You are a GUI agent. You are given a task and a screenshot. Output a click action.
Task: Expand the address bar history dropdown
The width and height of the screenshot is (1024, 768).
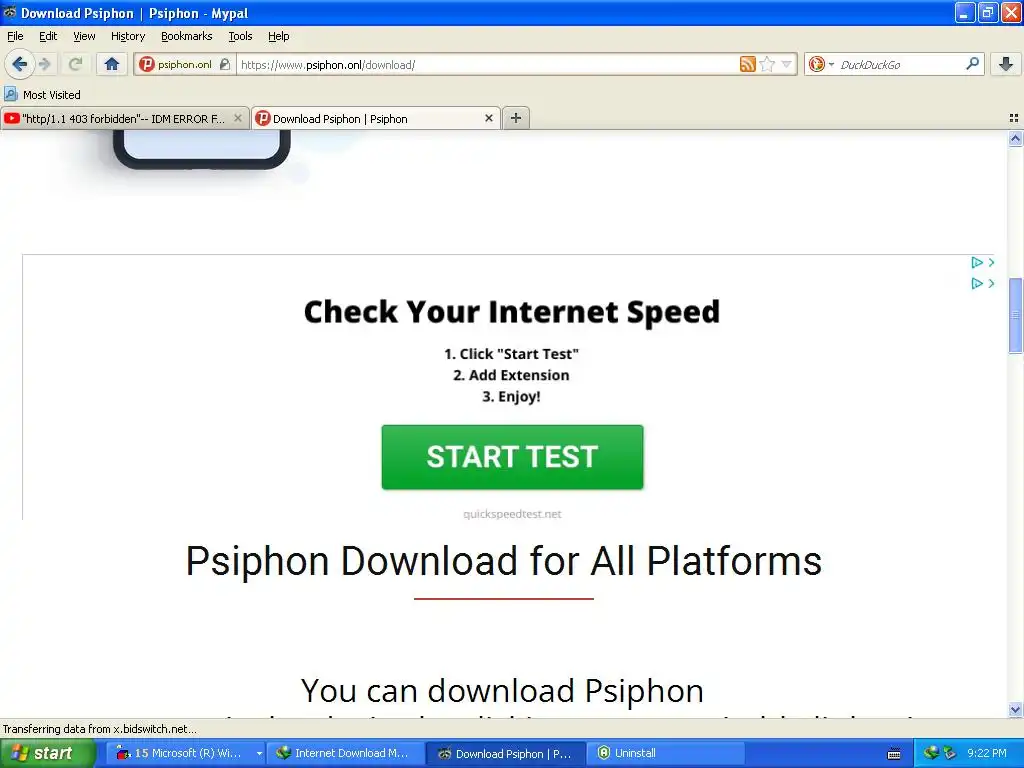786,64
